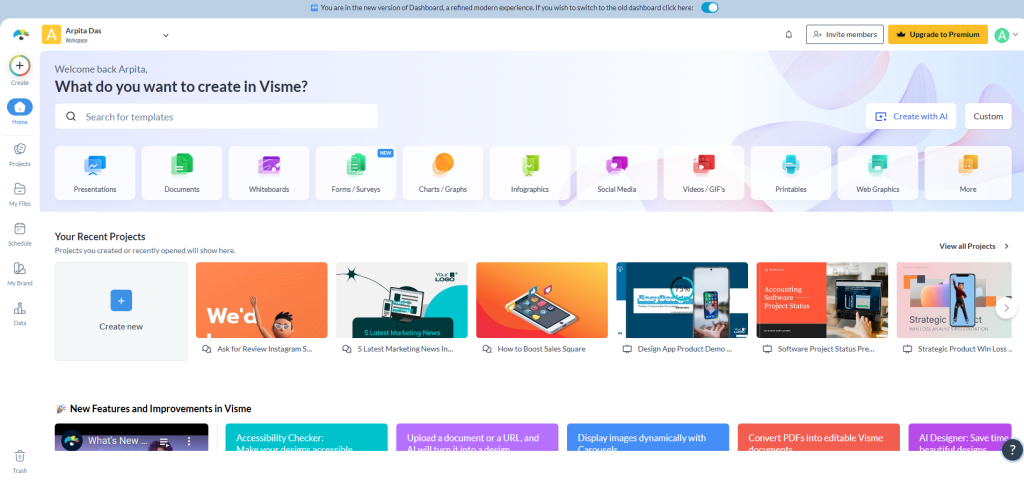Expand the account avatar menu arrow
The height and width of the screenshot is (481, 1024).
[1014, 35]
